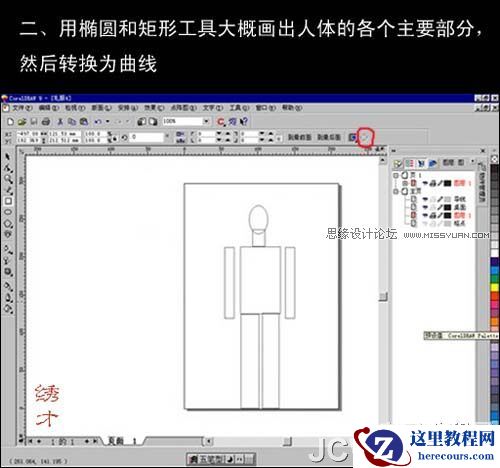The width and height of the screenshot is (500, 468).
Task: Select the Ellipse tool
Action: [x=8, y=212]
